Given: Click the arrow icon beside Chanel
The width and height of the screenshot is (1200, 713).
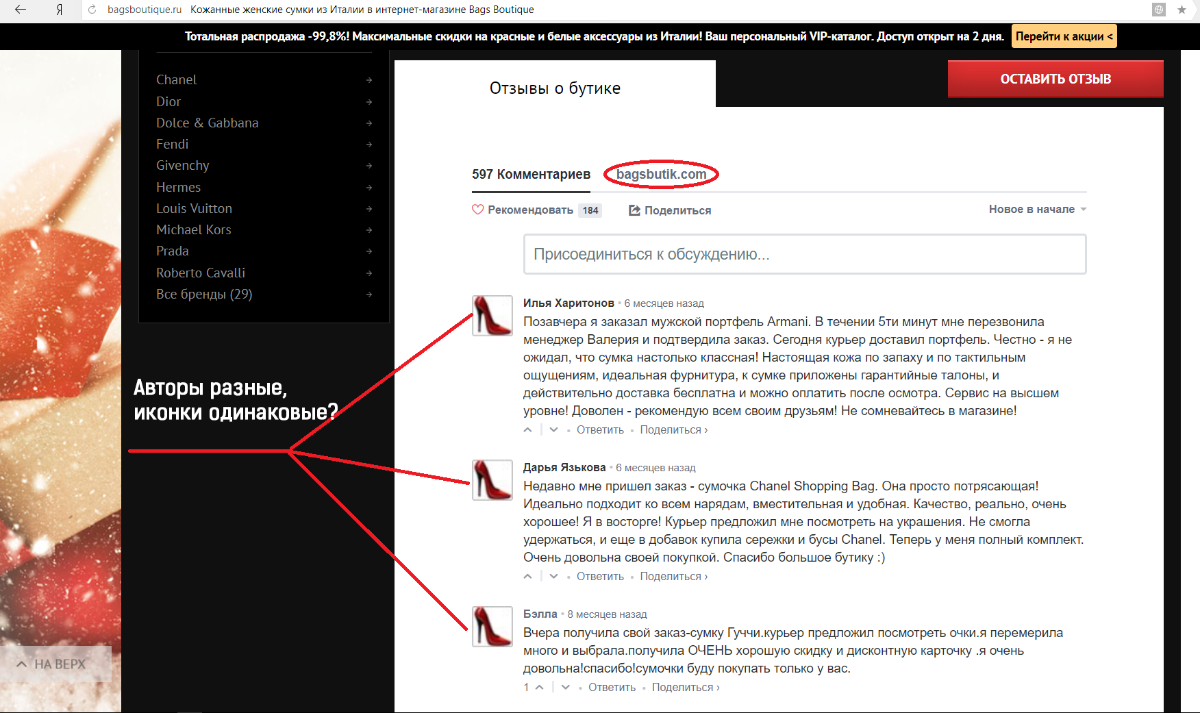Looking at the screenshot, I should pyautogui.click(x=369, y=80).
